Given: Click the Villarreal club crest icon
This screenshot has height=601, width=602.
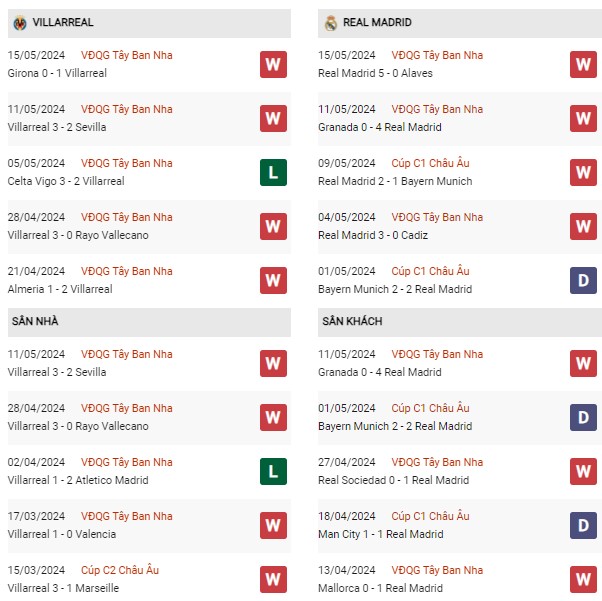Looking at the screenshot, I should point(20,23).
